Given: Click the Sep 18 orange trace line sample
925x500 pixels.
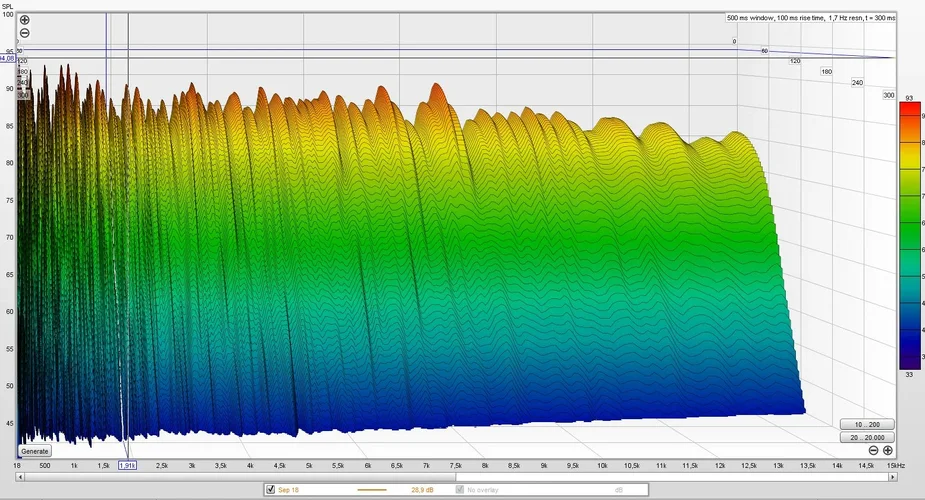Looking at the screenshot, I should click(x=372, y=490).
